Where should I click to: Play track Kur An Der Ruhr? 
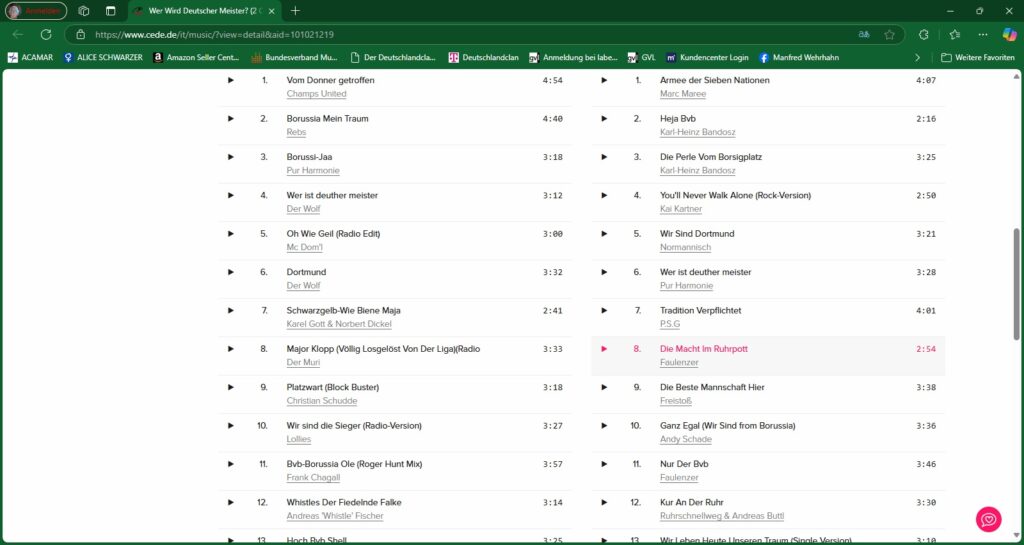click(x=604, y=503)
